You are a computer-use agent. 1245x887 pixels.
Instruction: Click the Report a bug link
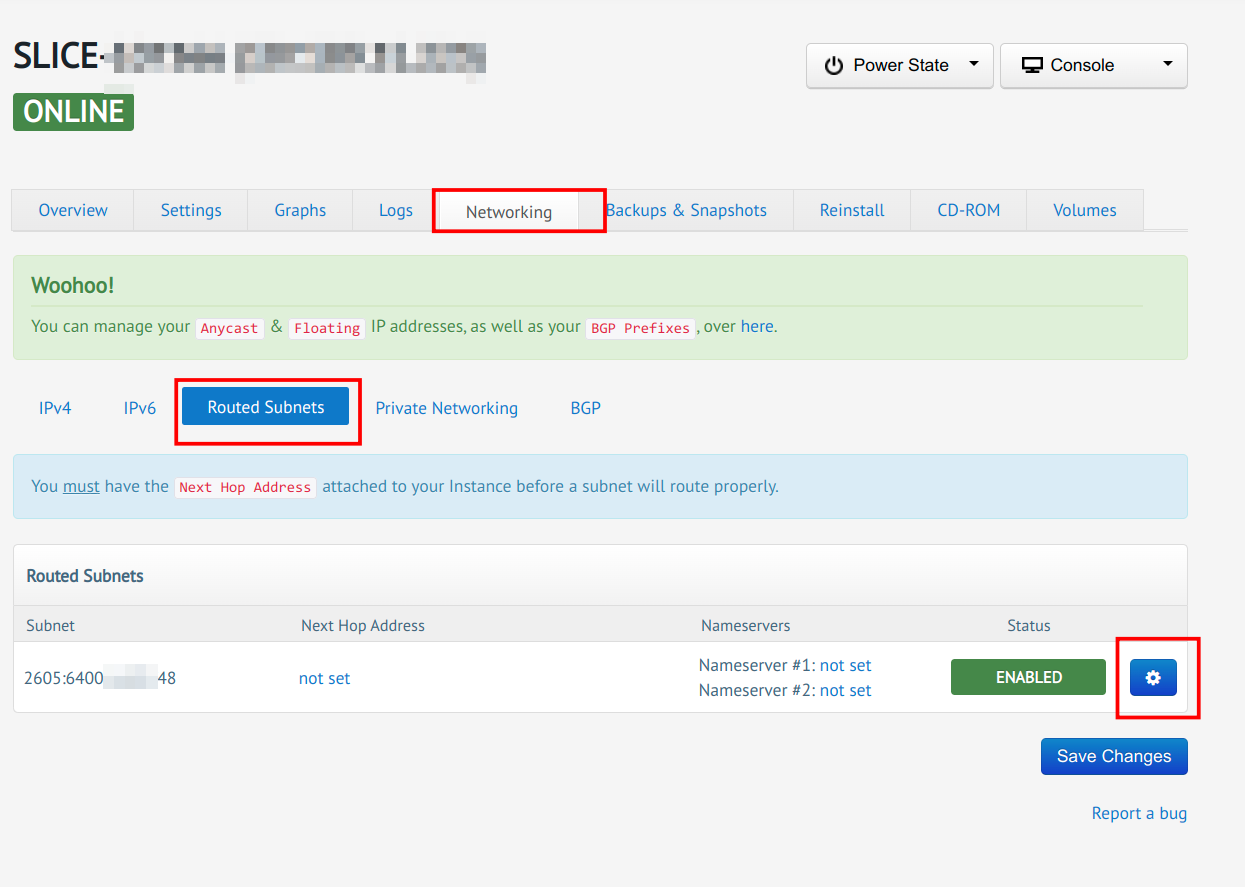point(1139,813)
